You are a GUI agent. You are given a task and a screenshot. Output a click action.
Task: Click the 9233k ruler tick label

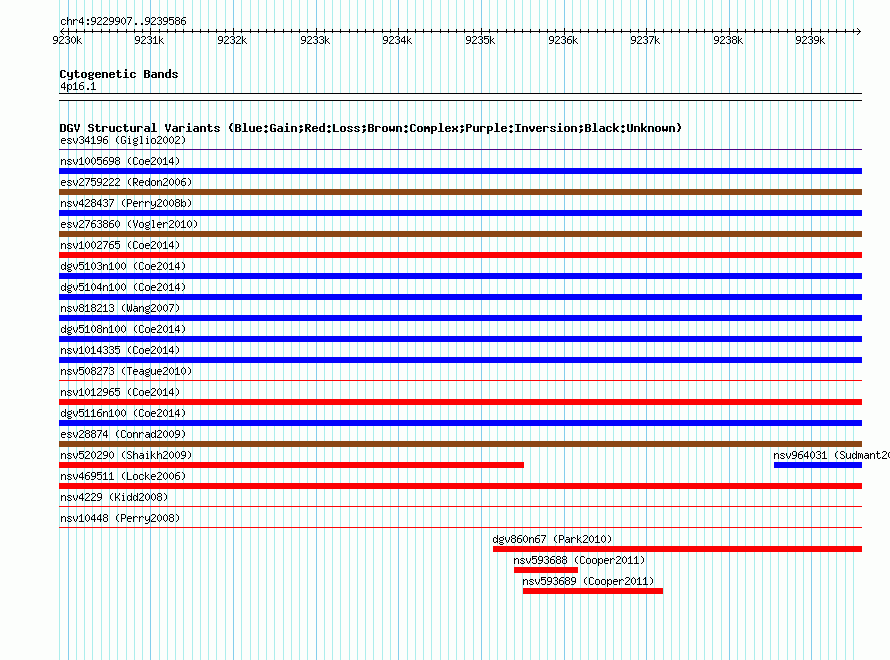[x=315, y=40]
